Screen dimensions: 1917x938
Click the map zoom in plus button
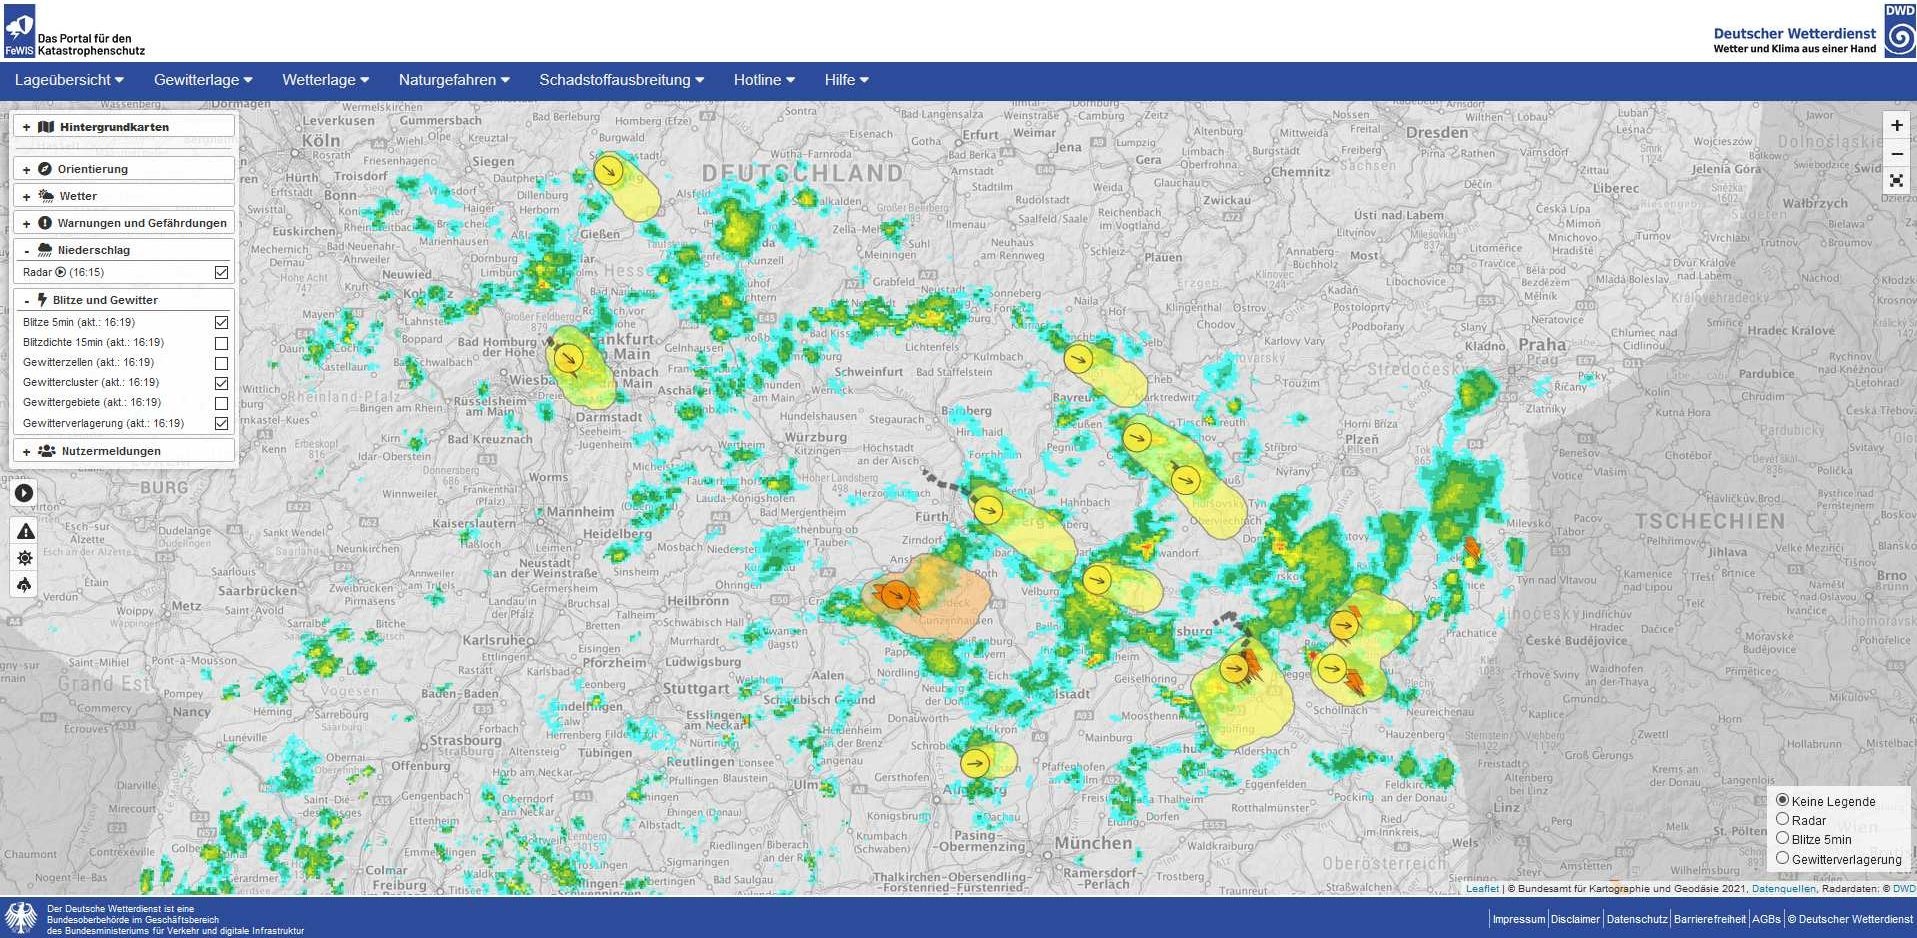1896,126
